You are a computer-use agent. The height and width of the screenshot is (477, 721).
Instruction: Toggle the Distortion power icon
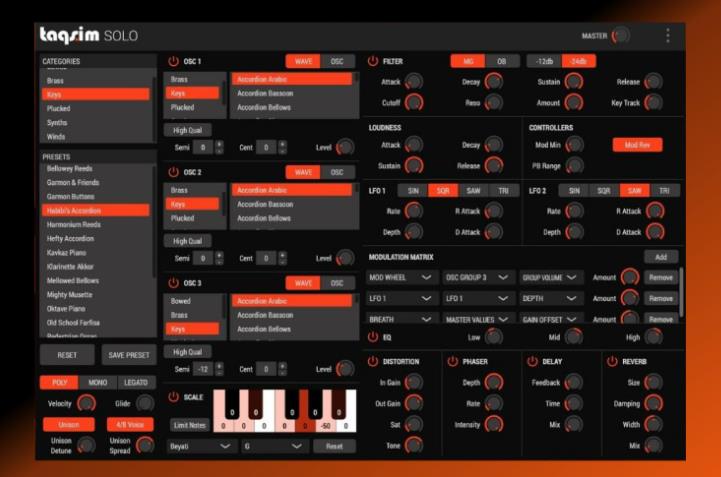pyautogui.click(x=373, y=362)
